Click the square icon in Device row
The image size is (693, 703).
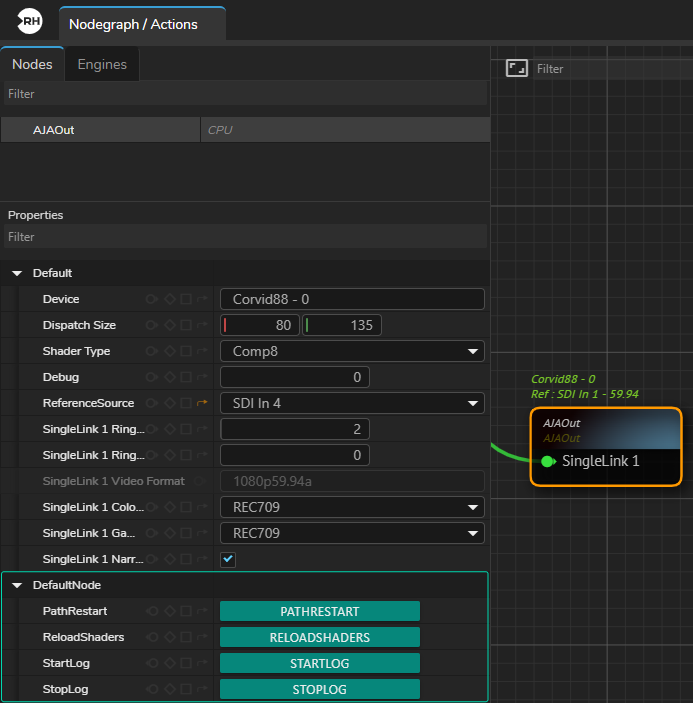coord(186,299)
